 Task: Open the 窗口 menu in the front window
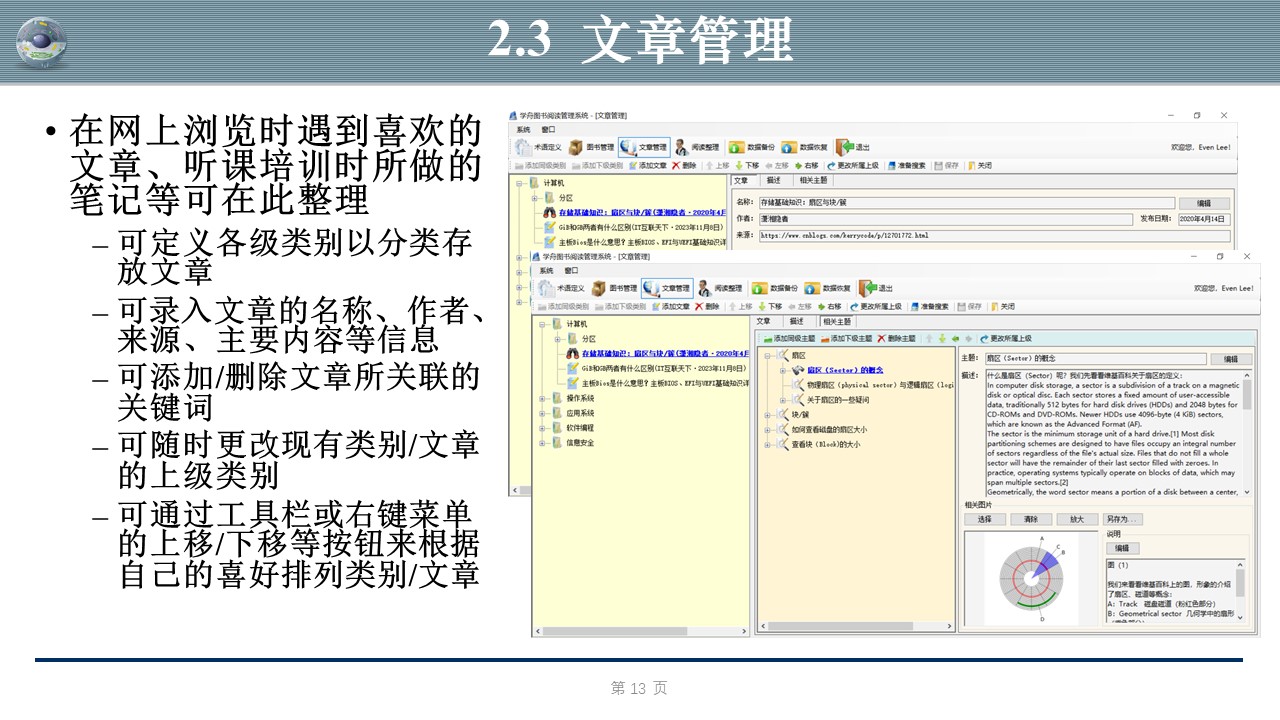571,270
